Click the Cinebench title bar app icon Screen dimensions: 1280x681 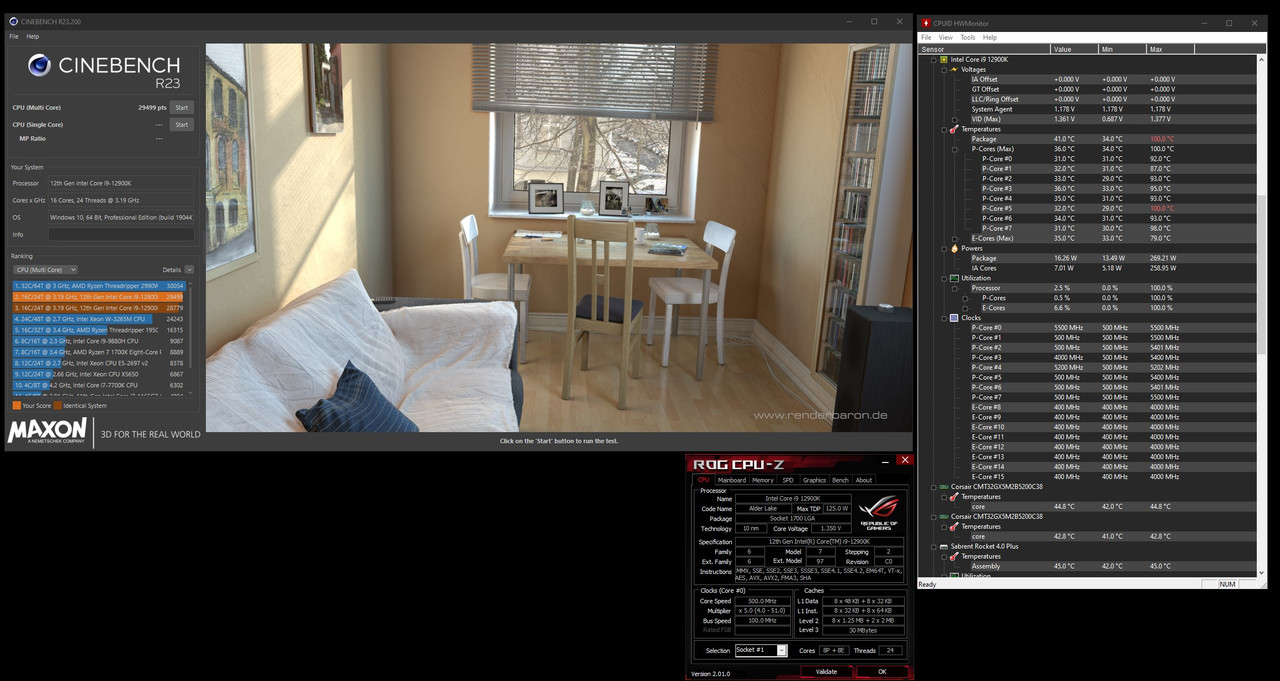pyautogui.click(x=12, y=21)
